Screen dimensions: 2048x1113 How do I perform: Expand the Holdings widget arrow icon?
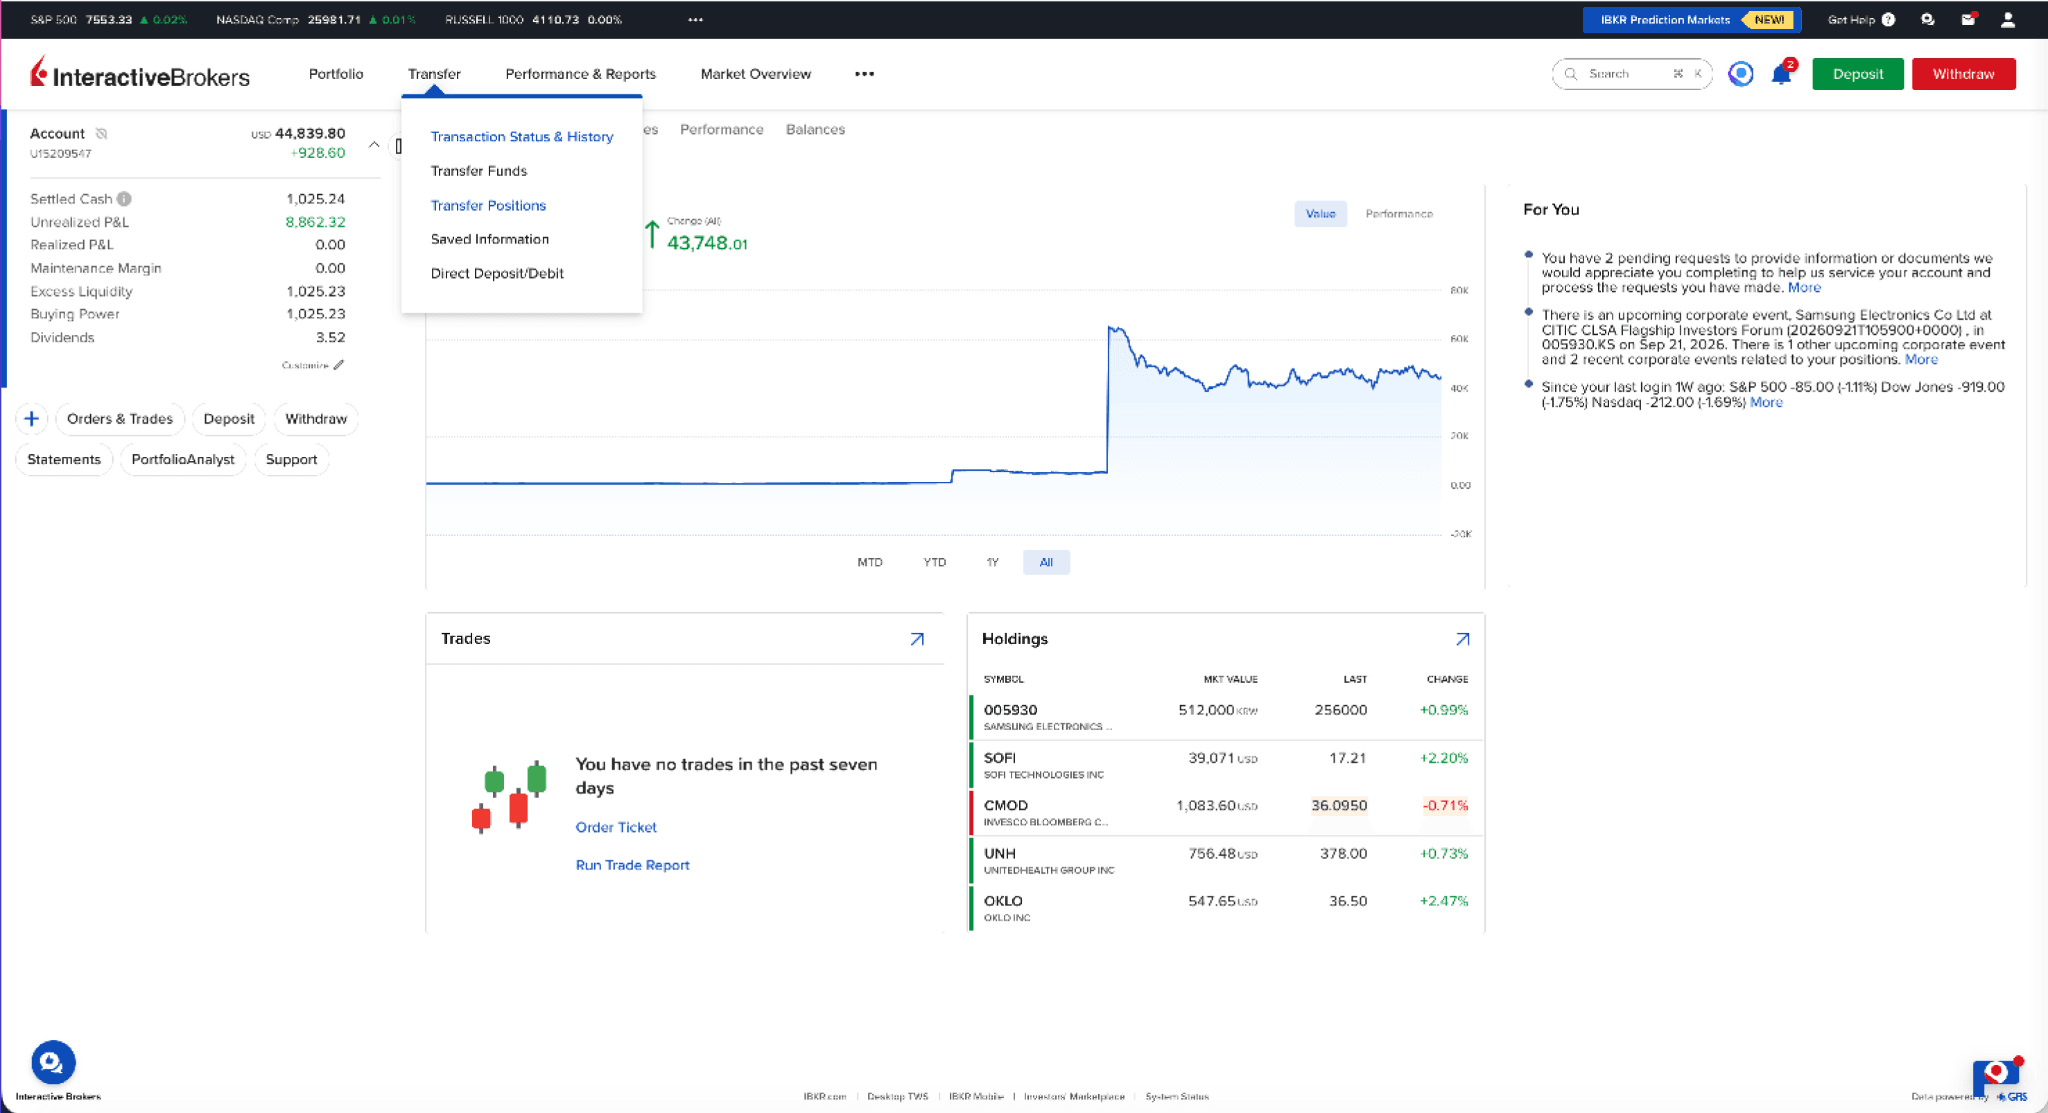(1462, 639)
